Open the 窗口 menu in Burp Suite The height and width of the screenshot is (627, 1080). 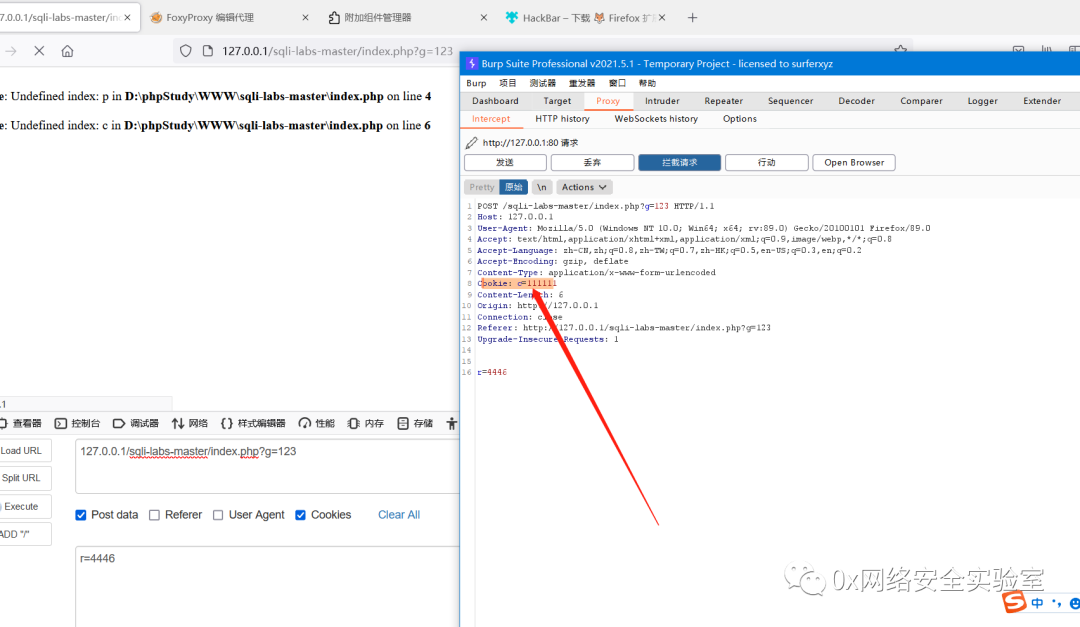click(x=618, y=83)
